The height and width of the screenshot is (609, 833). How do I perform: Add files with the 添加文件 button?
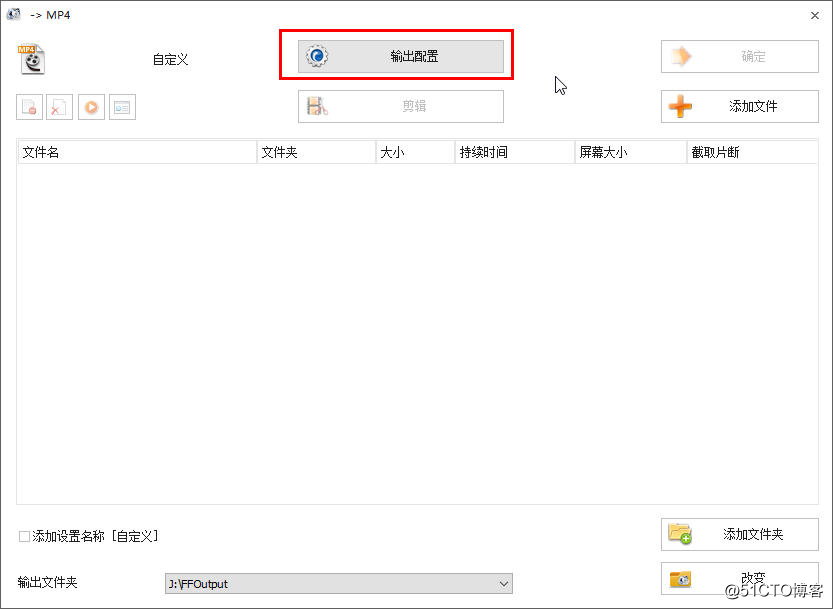pyautogui.click(x=740, y=106)
